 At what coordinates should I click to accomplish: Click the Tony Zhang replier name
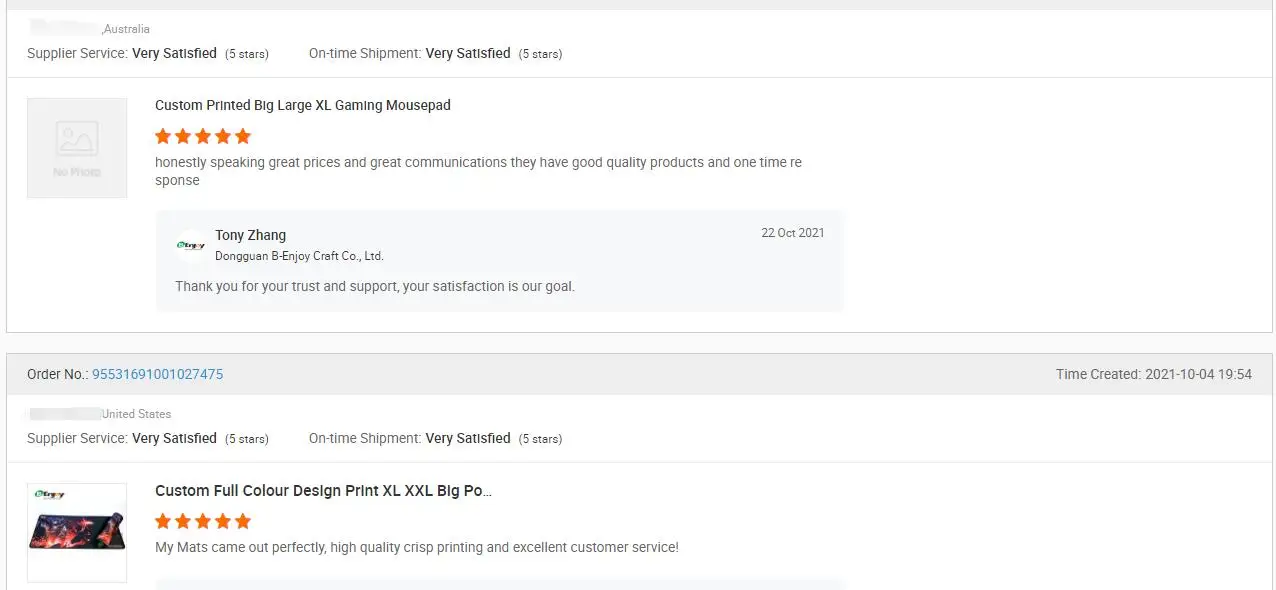coord(250,235)
